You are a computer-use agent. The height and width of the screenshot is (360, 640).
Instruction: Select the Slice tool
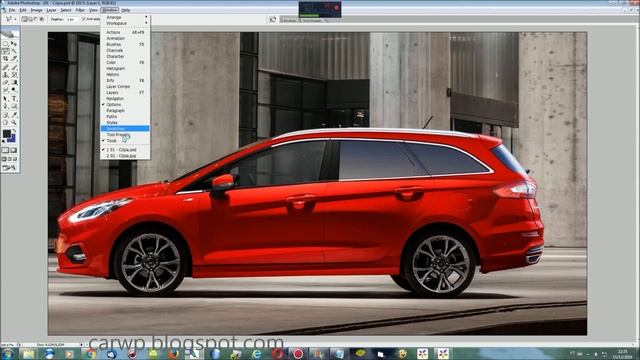click(x=14, y=59)
